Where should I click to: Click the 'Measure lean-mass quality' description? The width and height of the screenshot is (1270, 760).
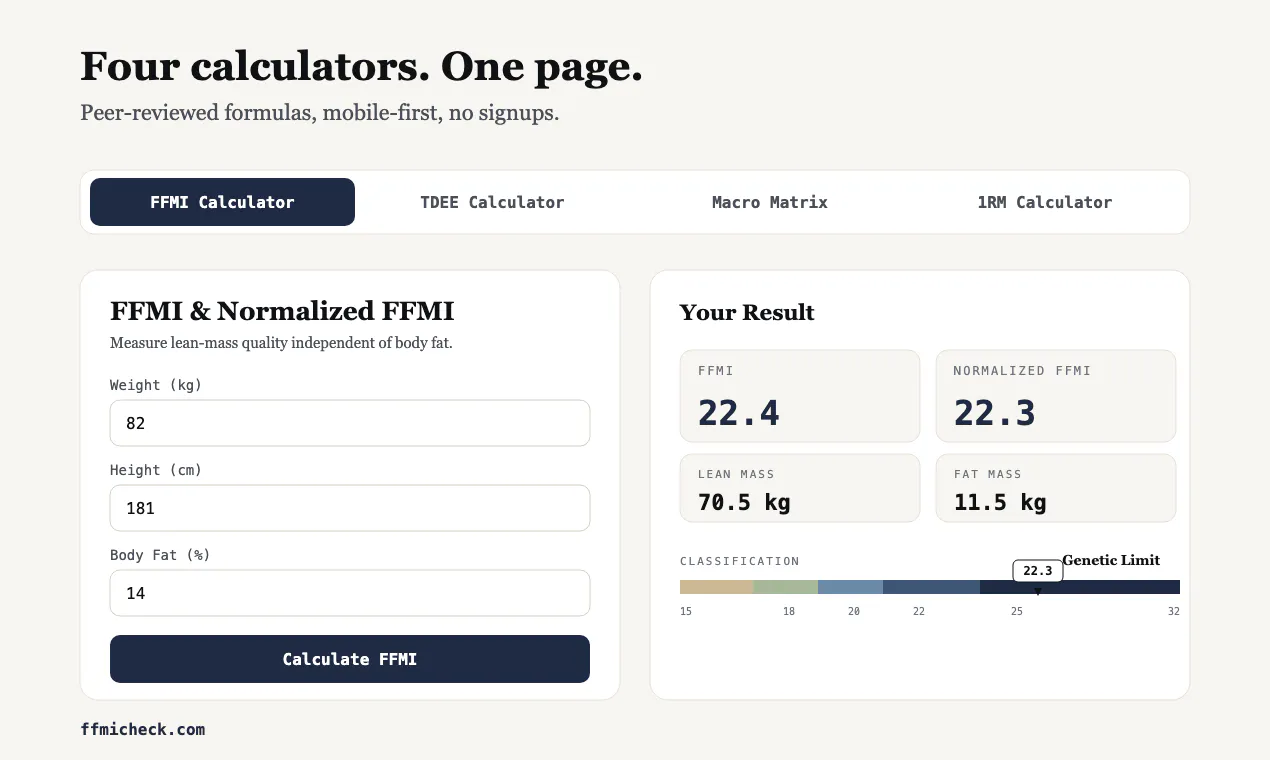pos(281,343)
